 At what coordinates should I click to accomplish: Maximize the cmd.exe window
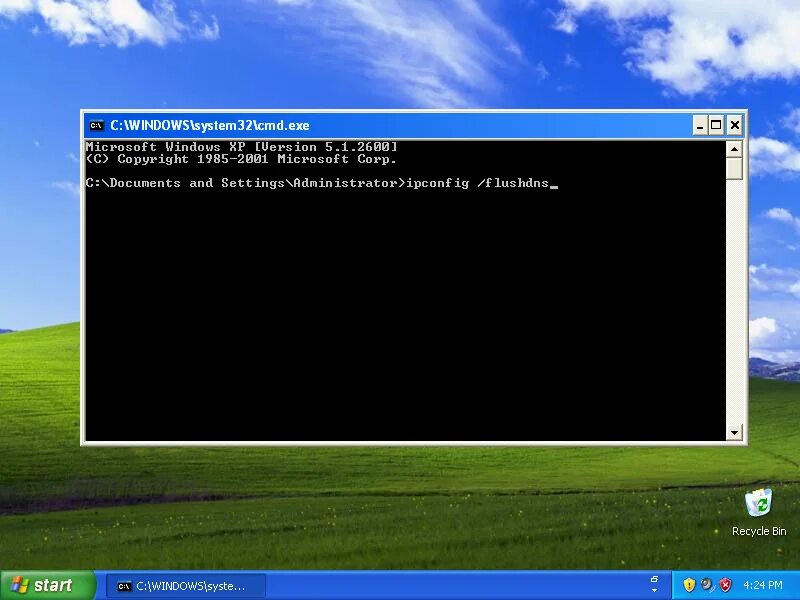pos(716,125)
